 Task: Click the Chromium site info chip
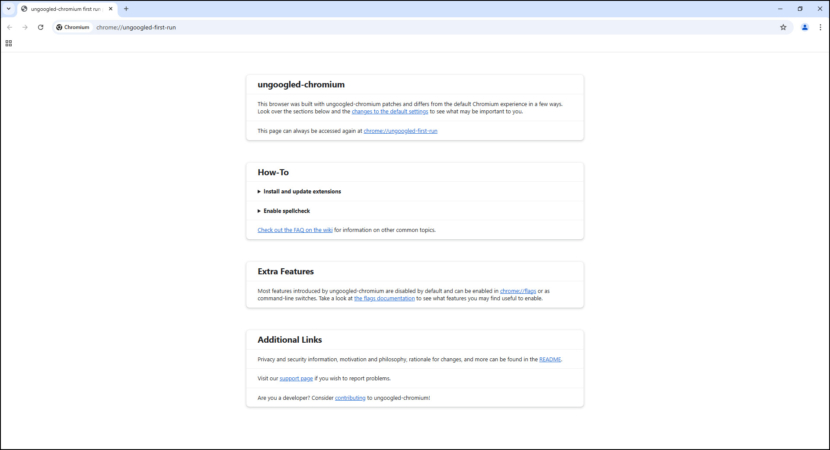point(73,27)
